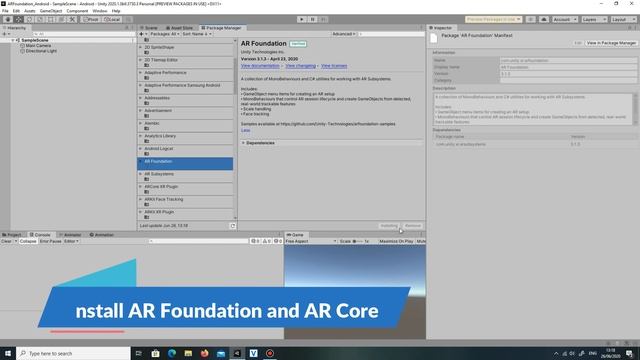This screenshot has width=640, height=360.
Task: Click the Step frame button
Action: [x=323, y=19]
